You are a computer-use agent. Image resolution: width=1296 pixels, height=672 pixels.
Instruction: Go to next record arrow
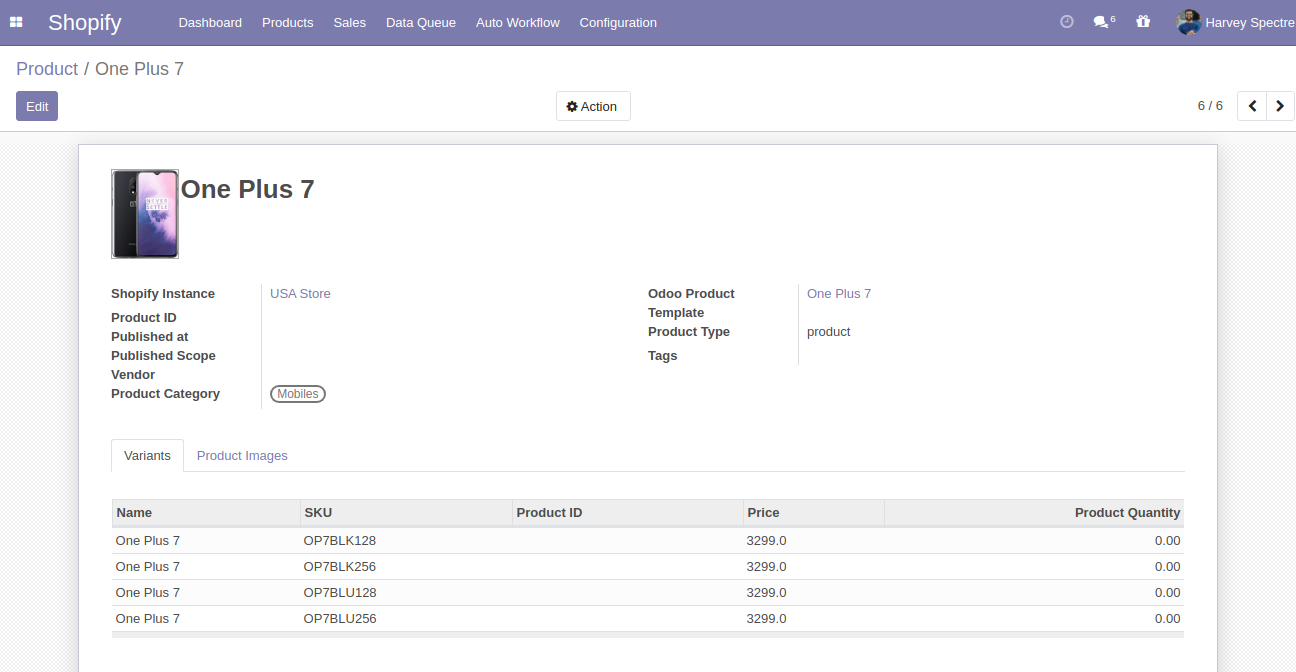coord(1280,106)
